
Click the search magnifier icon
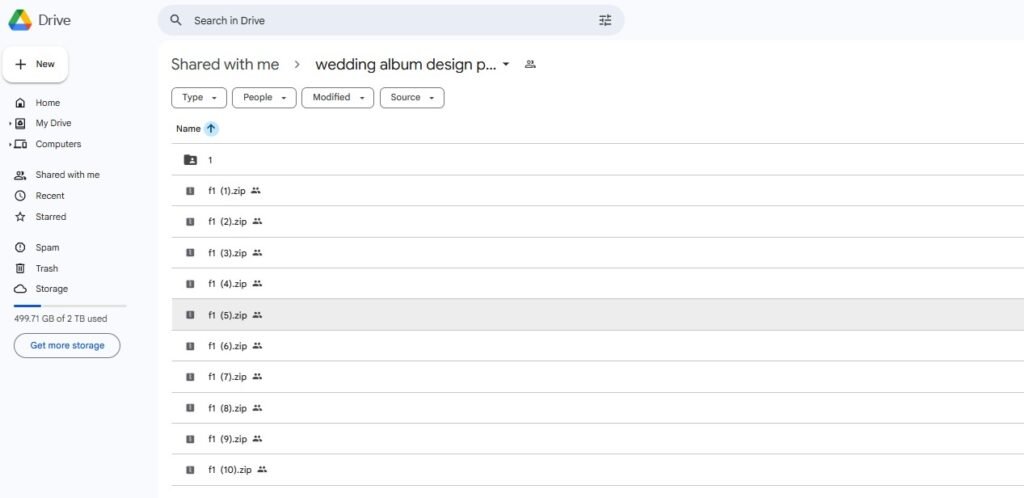coord(176,20)
